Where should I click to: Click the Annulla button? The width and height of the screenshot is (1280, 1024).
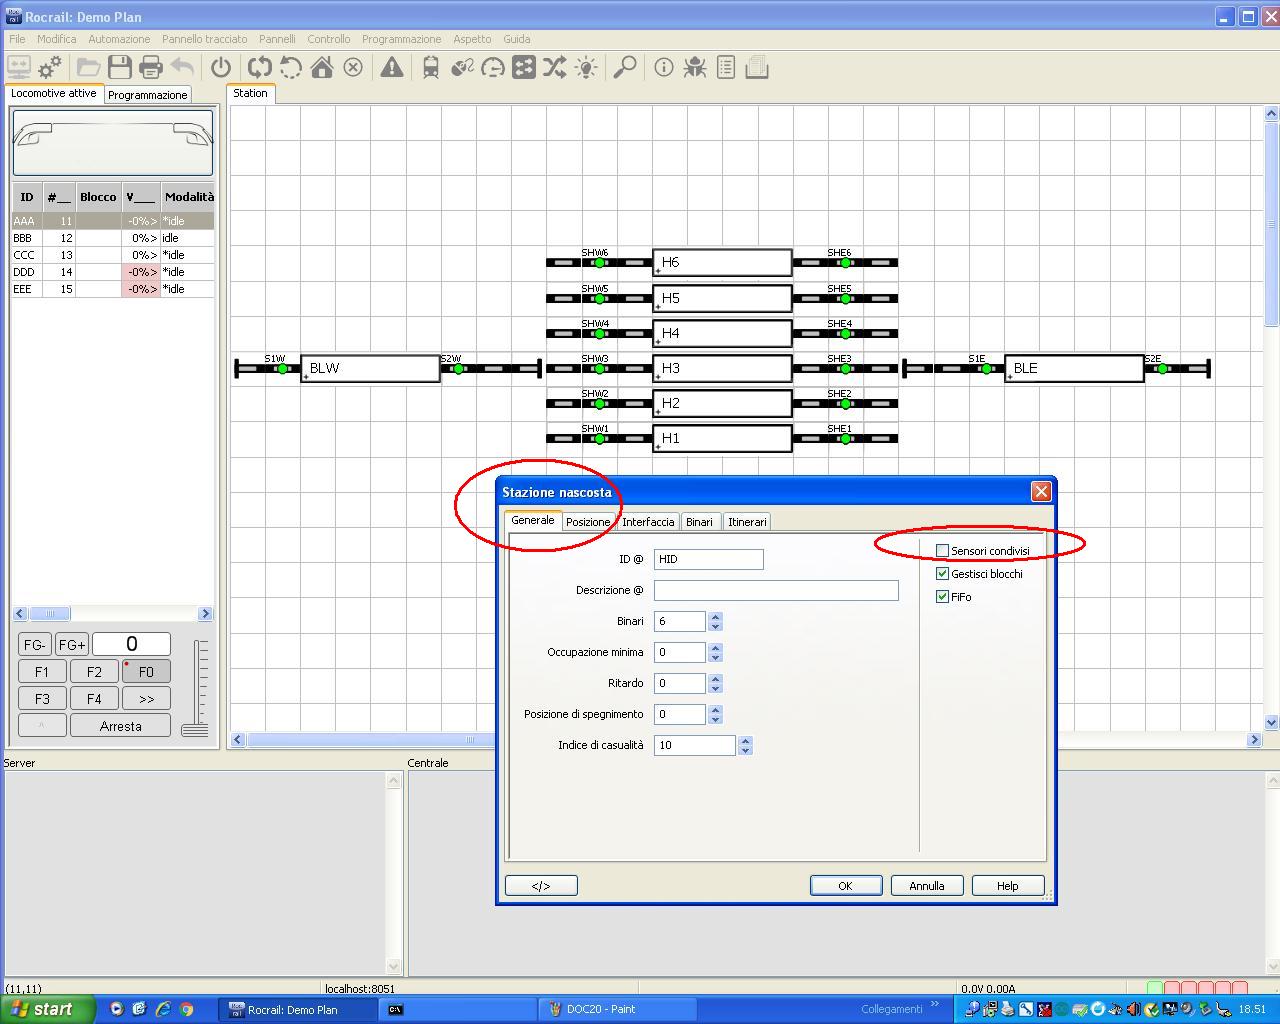(926, 886)
